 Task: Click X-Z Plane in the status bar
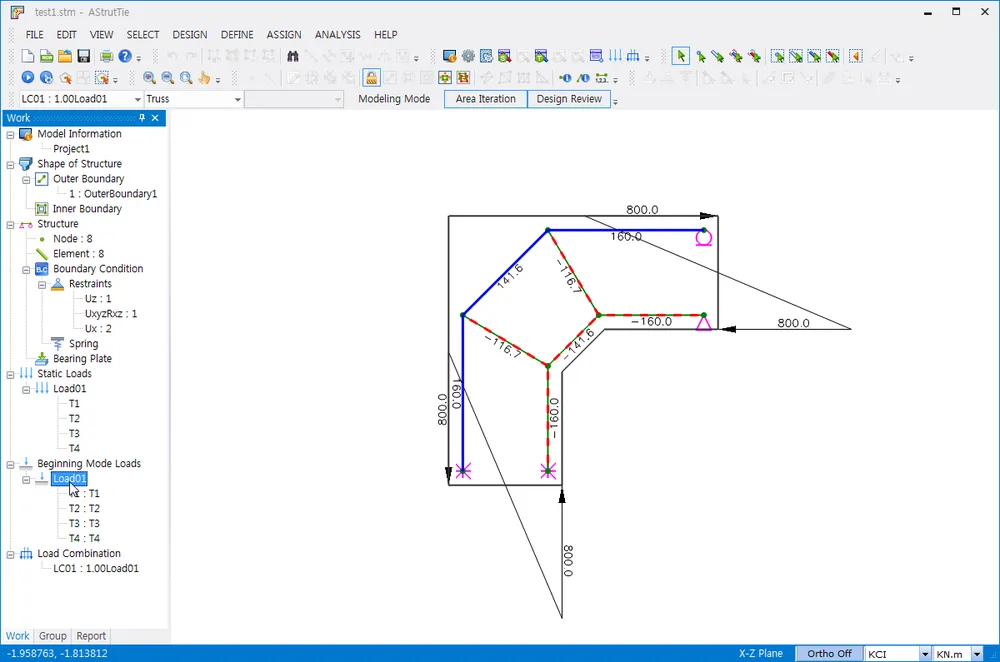coord(761,654)
